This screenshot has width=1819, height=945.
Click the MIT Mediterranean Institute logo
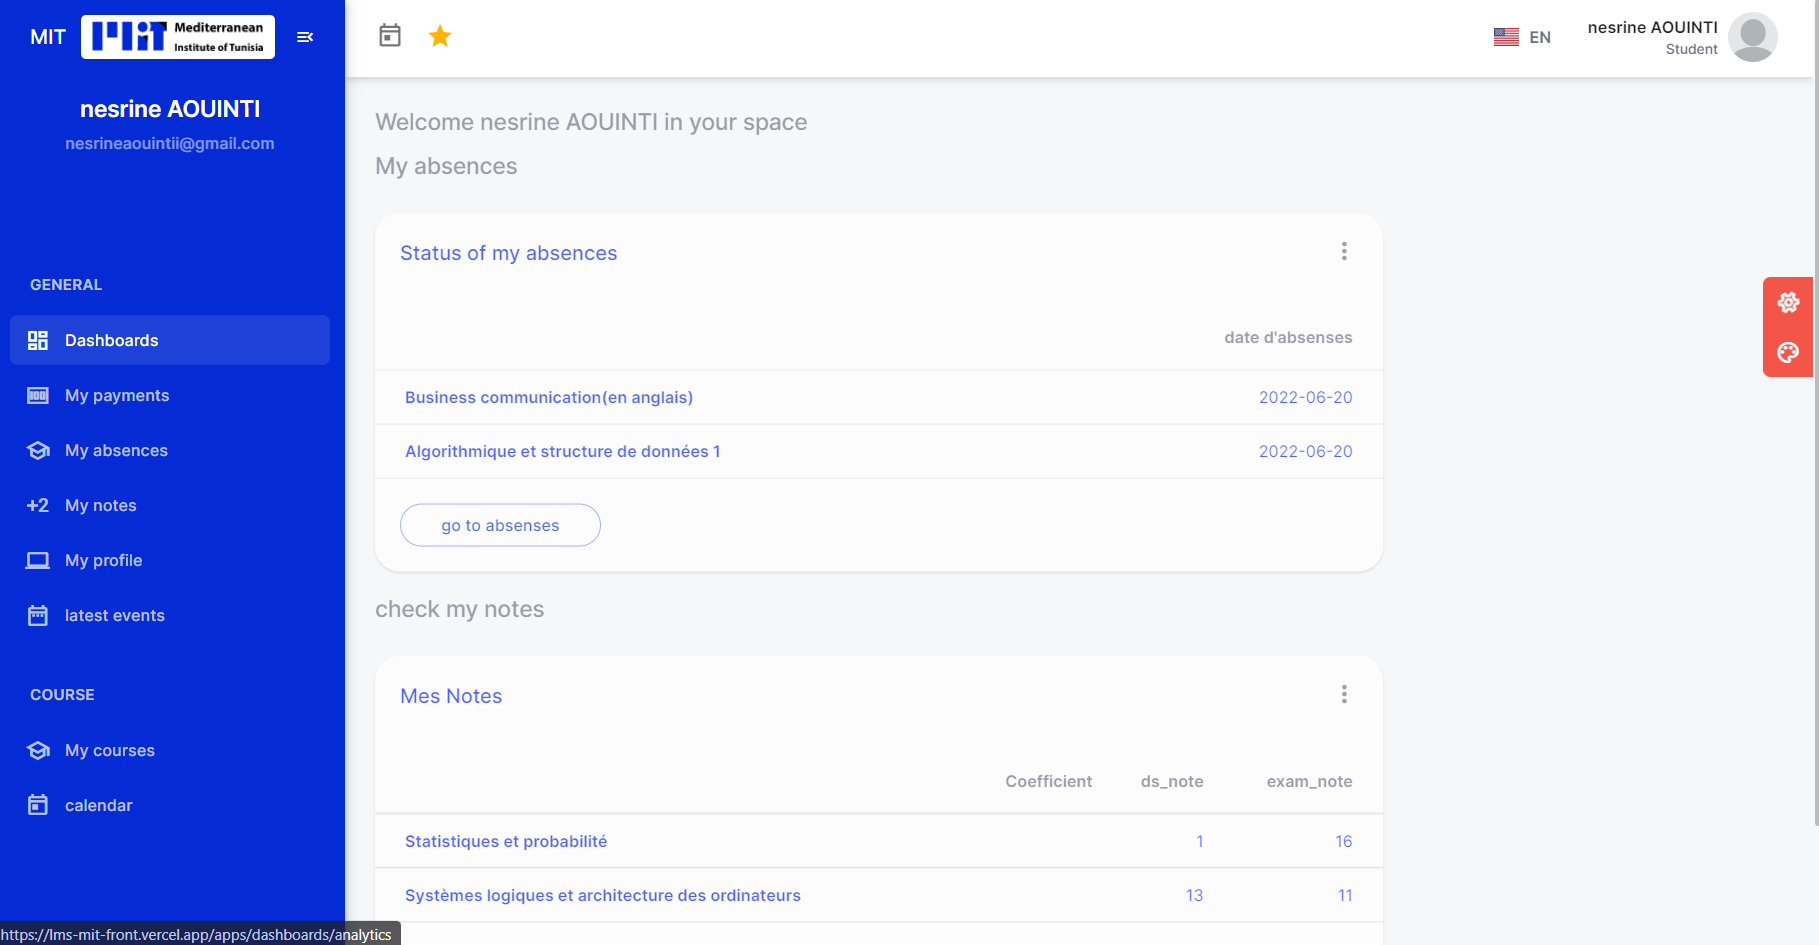[x=177, y=37]
